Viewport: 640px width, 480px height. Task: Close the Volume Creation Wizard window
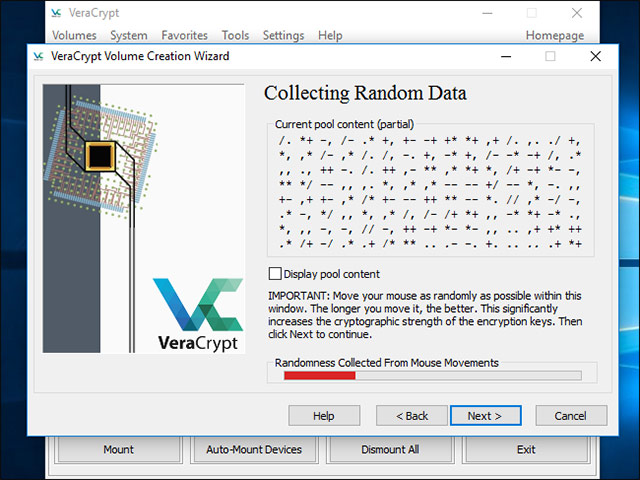[x=596, y=56]
